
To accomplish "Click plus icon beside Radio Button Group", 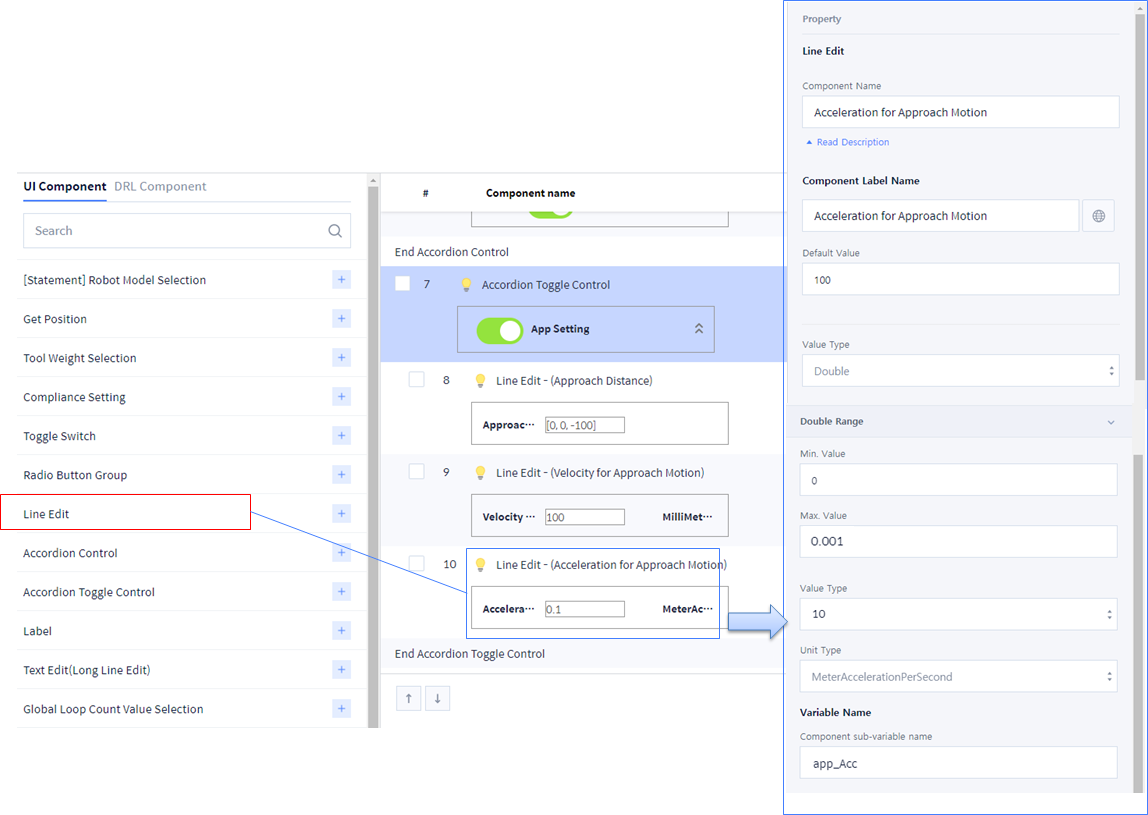I will [341, 475].
